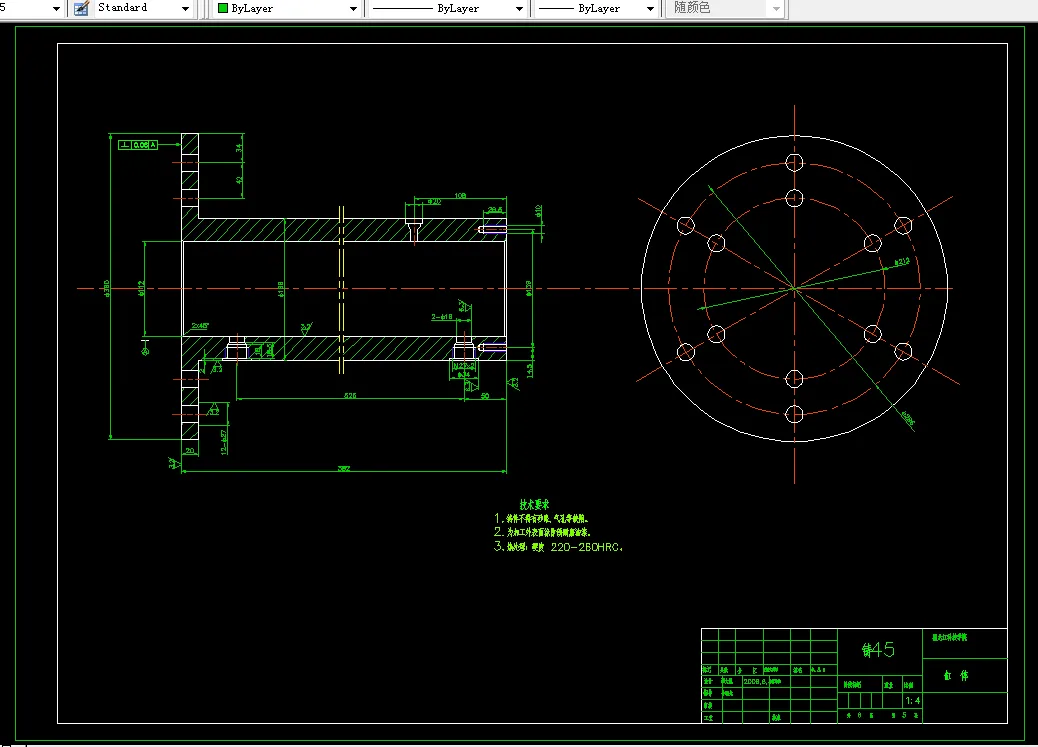Select the 2-φ18 hole callout
This screenshot has width=1038, height=747.
442,317
